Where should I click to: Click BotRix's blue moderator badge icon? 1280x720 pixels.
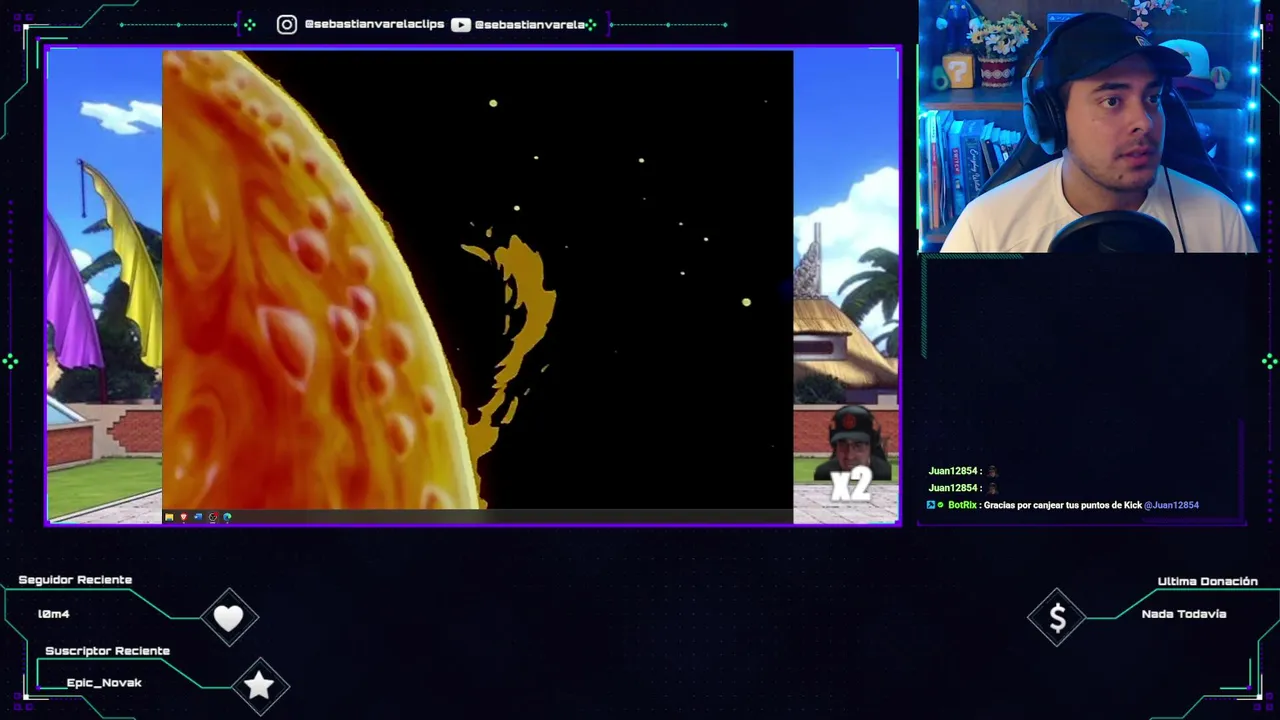tap(931, 505)
